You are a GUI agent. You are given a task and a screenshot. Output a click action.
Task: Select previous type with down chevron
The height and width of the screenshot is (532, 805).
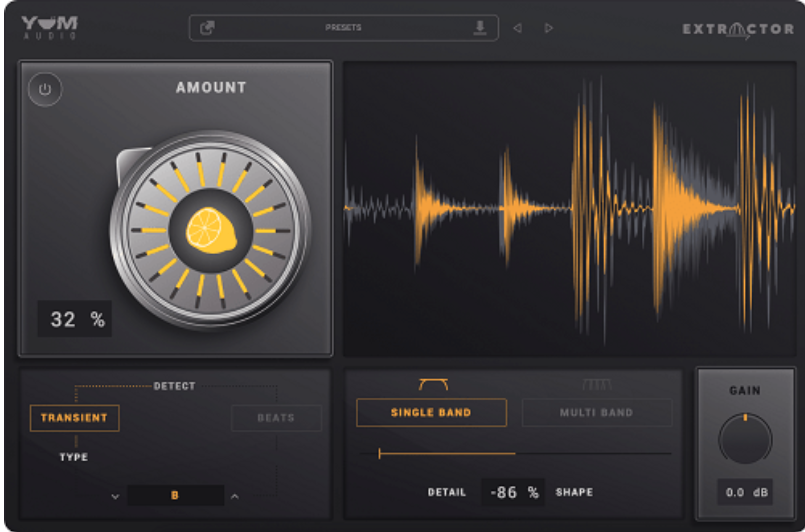coord(116,496)
